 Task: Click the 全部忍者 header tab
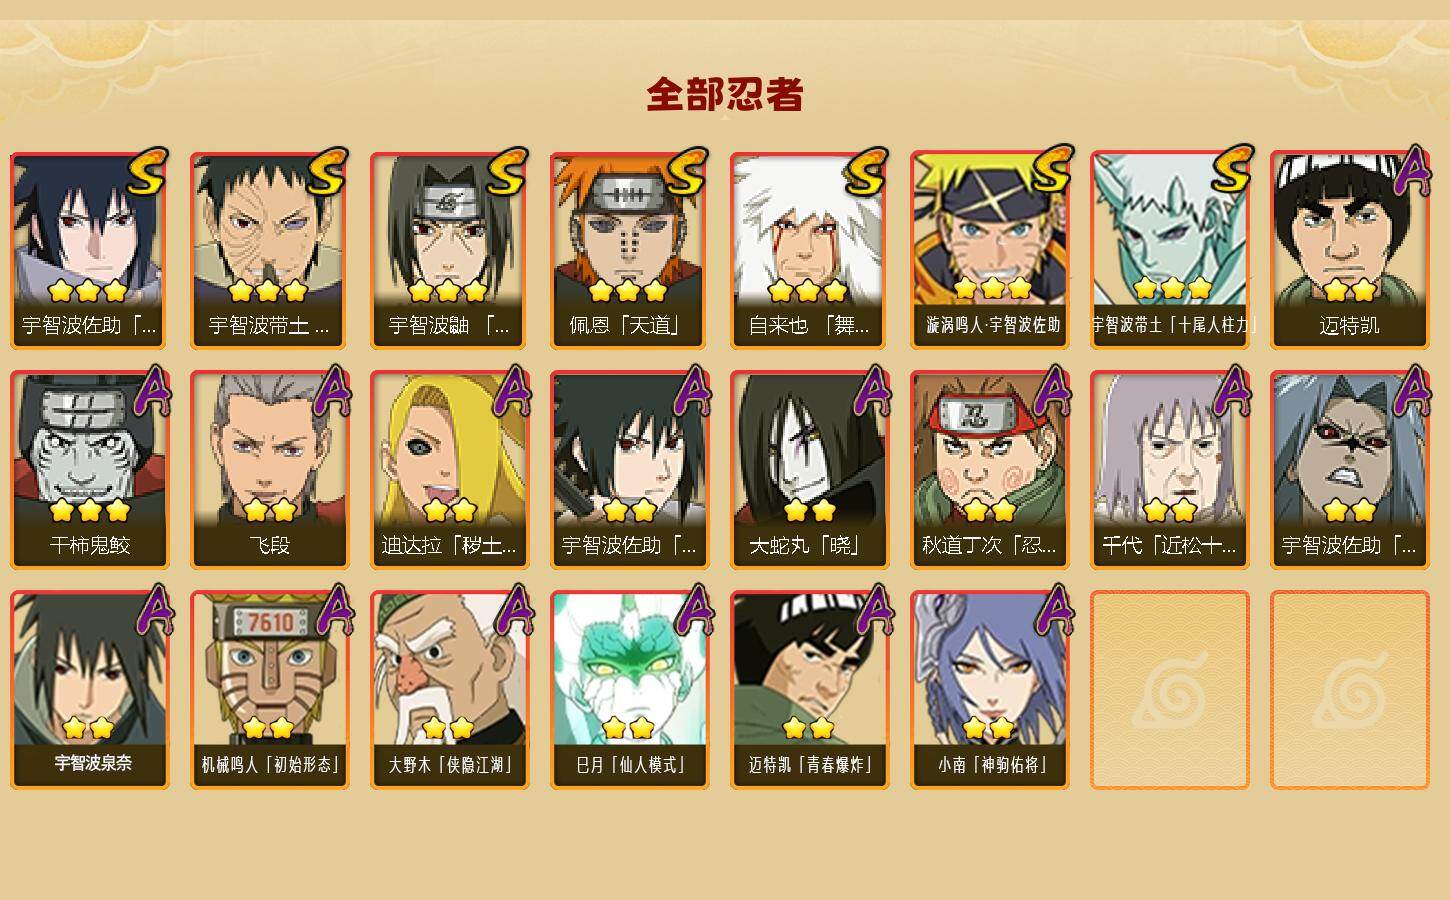[725, 95]
